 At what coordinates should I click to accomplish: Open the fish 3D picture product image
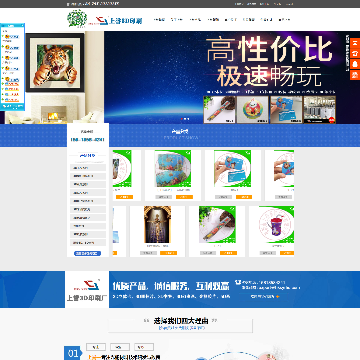pos(173,169)
